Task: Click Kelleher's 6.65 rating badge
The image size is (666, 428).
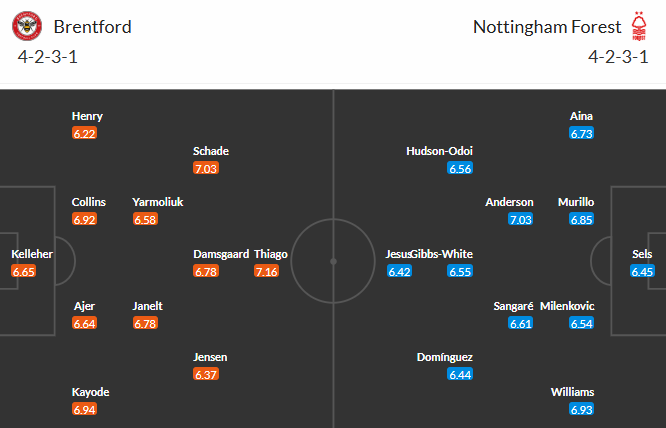Action: point(24,271)
